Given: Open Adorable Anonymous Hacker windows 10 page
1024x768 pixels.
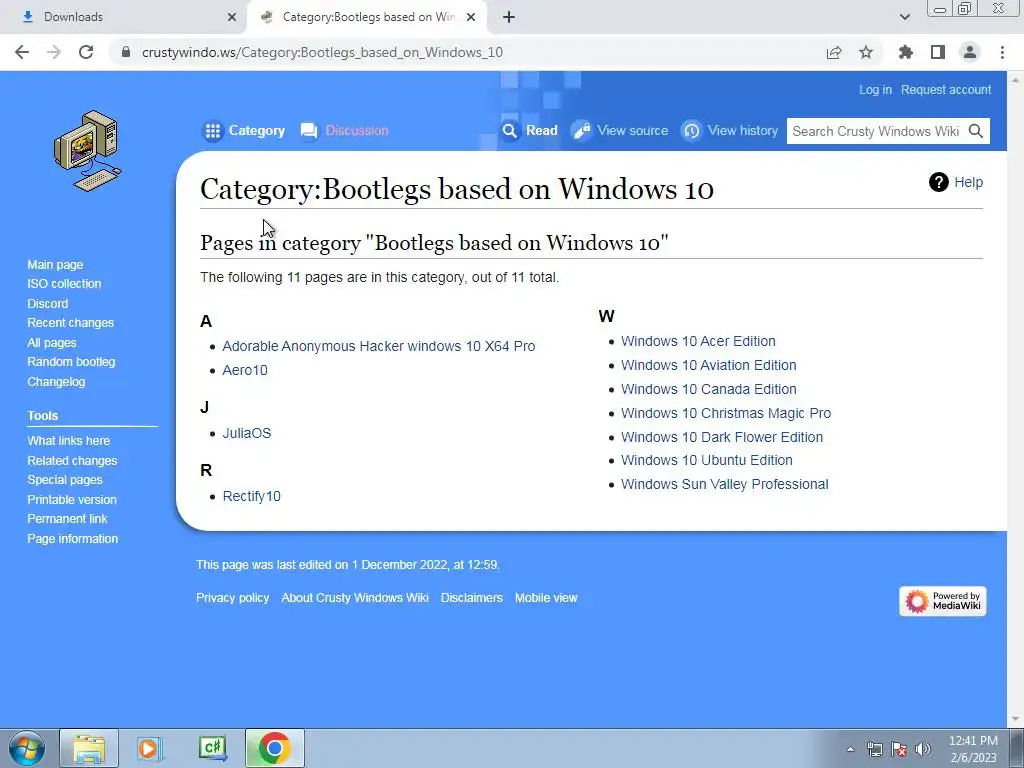Looking at the screenshot, I should click(x=378, y=346).
